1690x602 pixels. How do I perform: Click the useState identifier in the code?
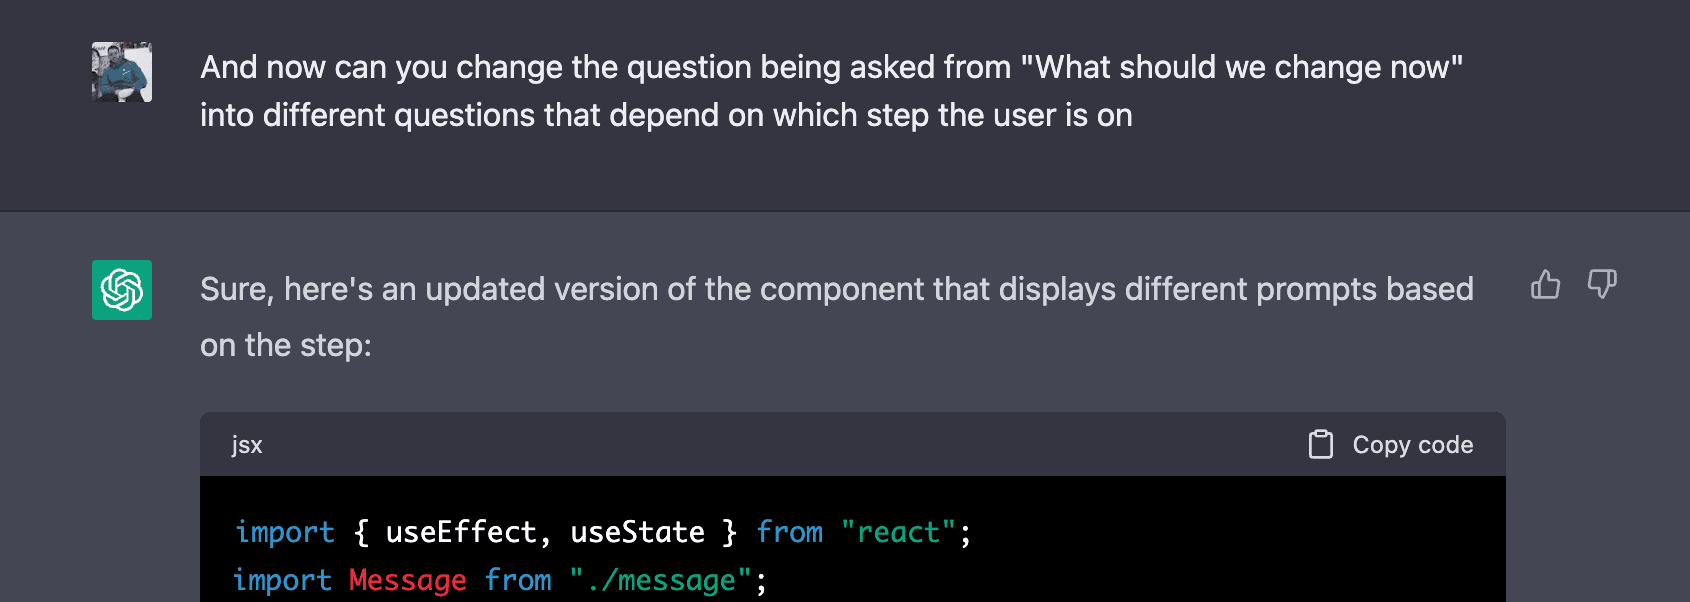(x=637, y=532)
